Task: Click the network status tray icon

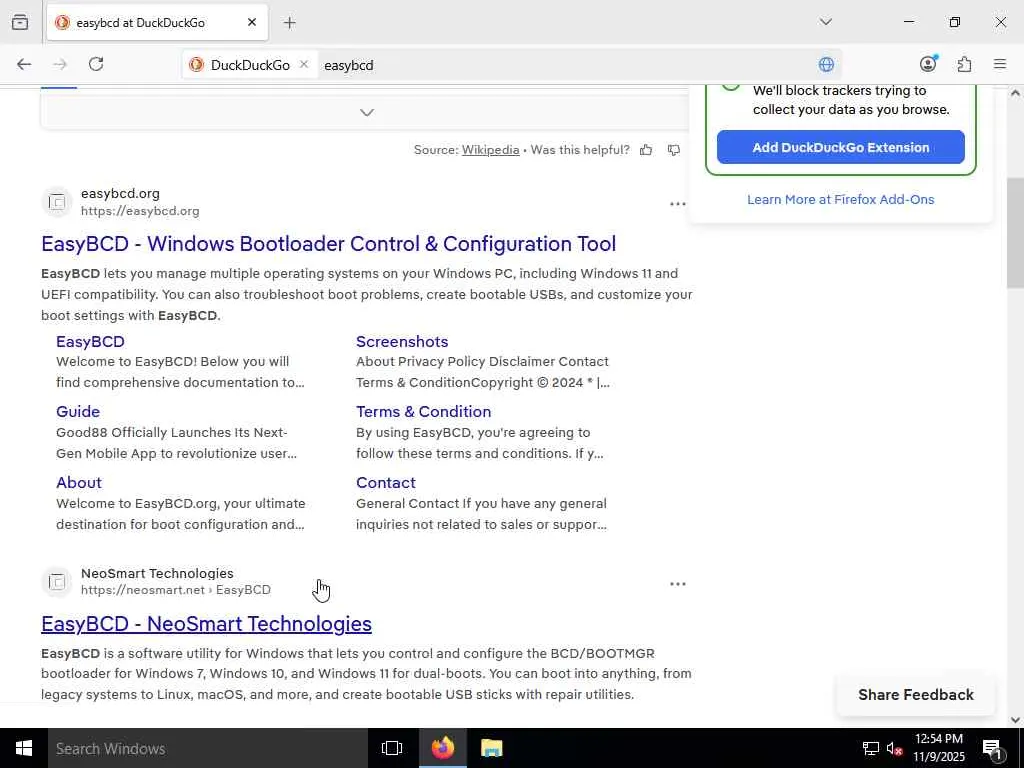Action: pos(871,748)
